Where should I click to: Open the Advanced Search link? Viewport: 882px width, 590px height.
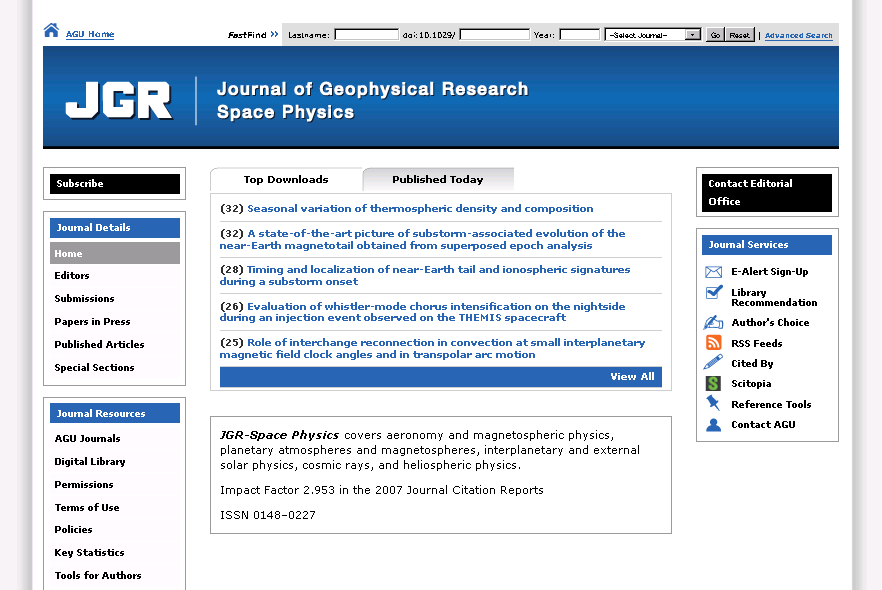pyautogui.click(x=798, y=35)
